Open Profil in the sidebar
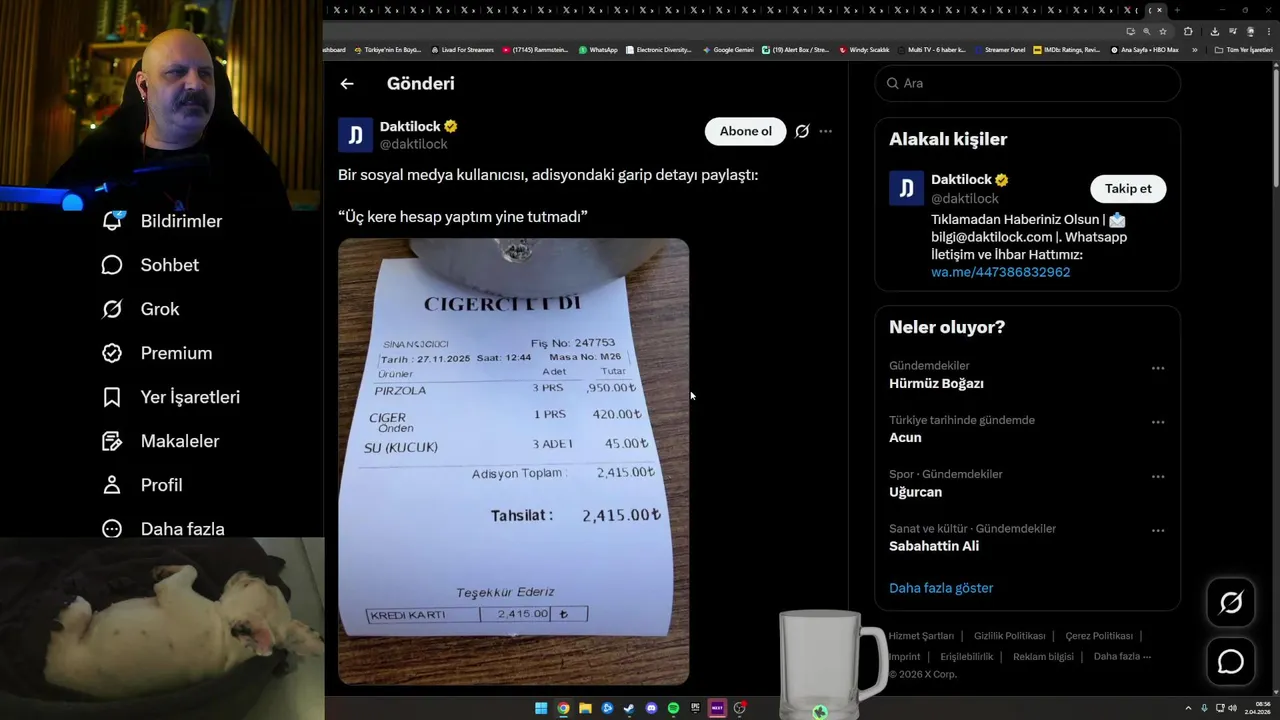Screen dimensions: 1280x720 (142, 485)
